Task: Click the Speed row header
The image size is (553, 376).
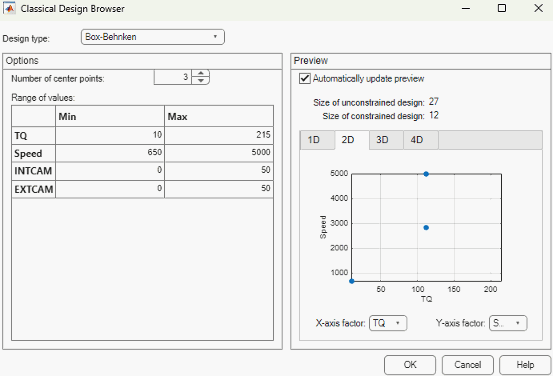Action: [x=34, y=153]
